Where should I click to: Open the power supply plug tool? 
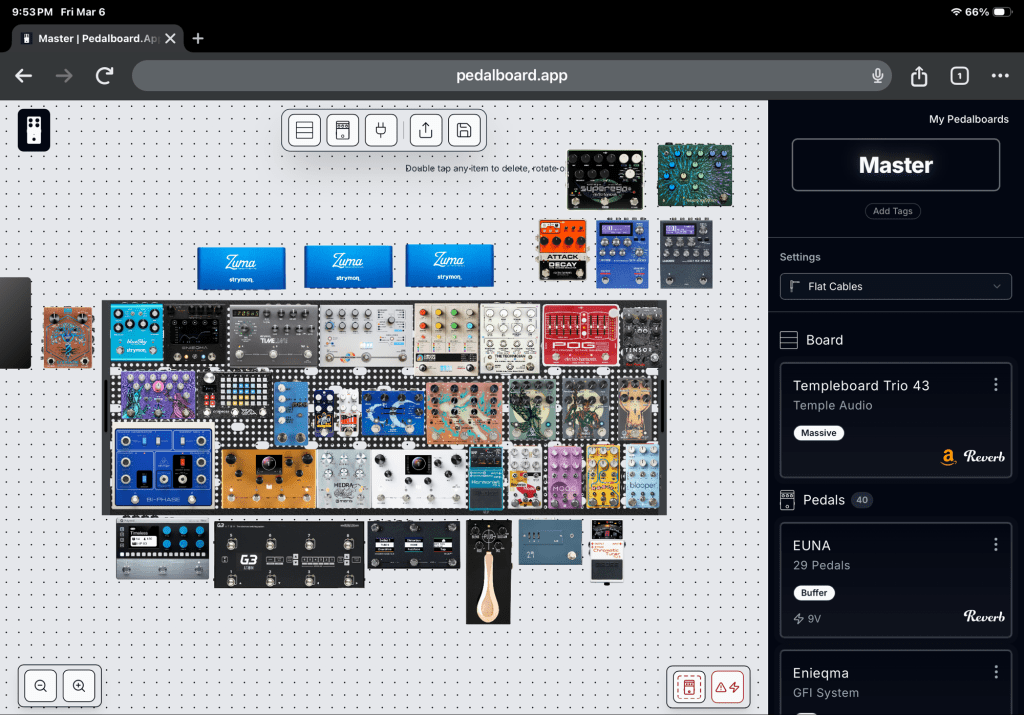(x=381, y=130)
